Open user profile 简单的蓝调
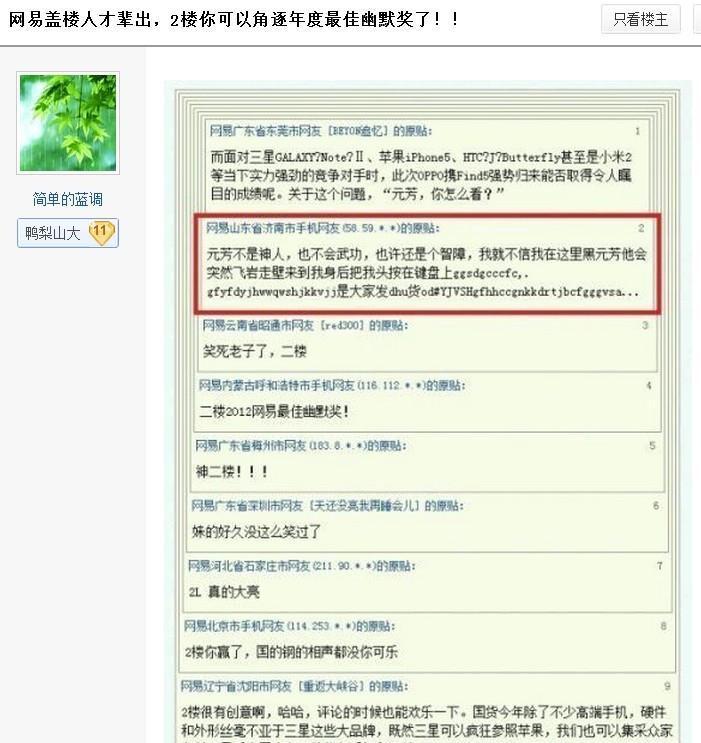 tap(68, 199)
